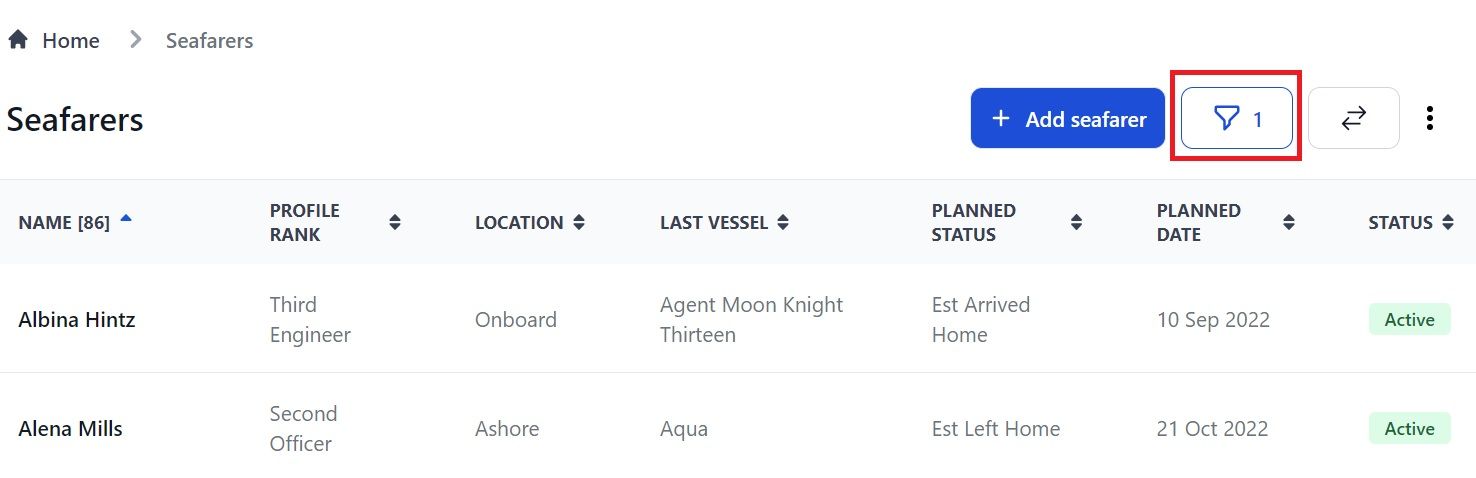Open Alena Mills seafarer record

point(70,429)
